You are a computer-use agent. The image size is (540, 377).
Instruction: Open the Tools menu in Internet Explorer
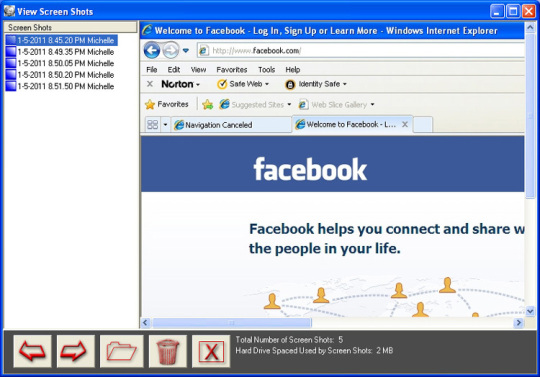(x=267, y=70)
